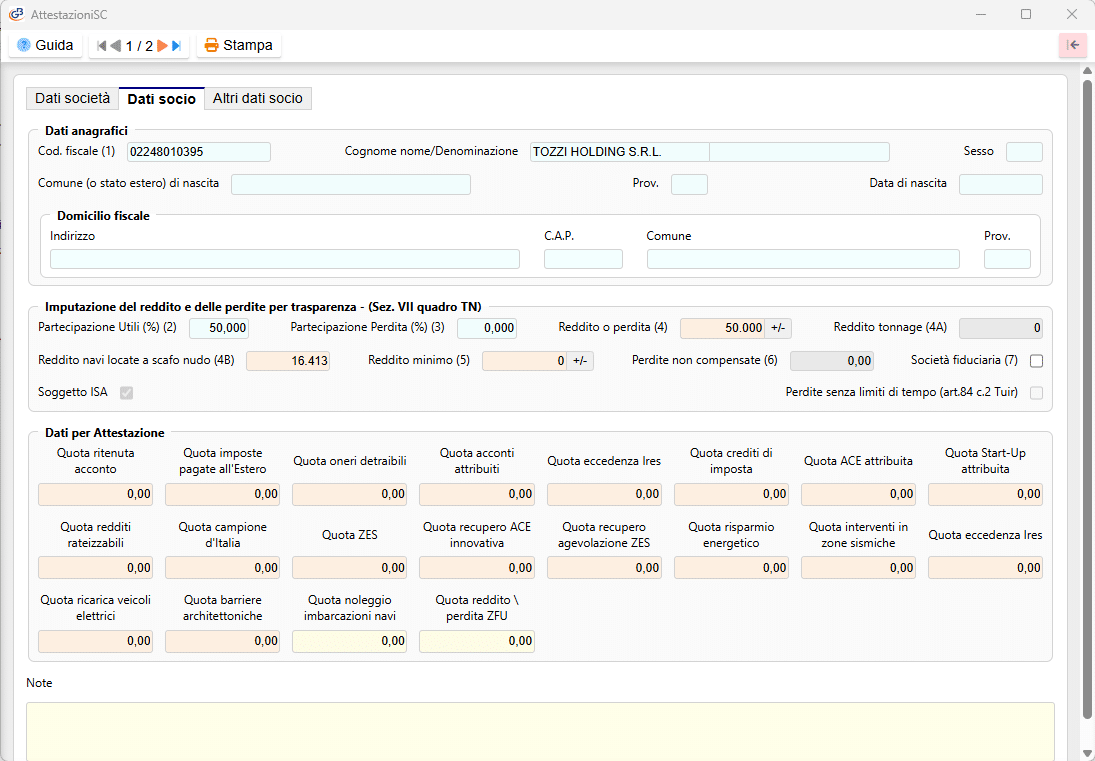
Task: Click the AttestazioniSC app icon in title bar
Action: pos(16,14)
